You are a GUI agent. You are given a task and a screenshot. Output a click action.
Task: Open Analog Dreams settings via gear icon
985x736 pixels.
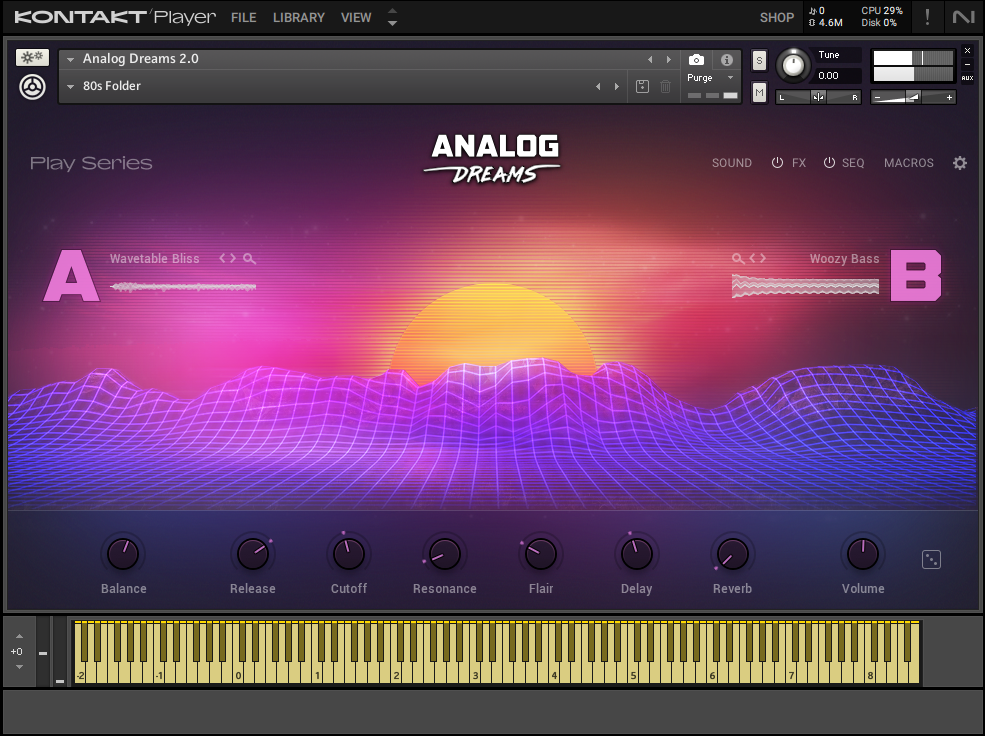(959, 163)
